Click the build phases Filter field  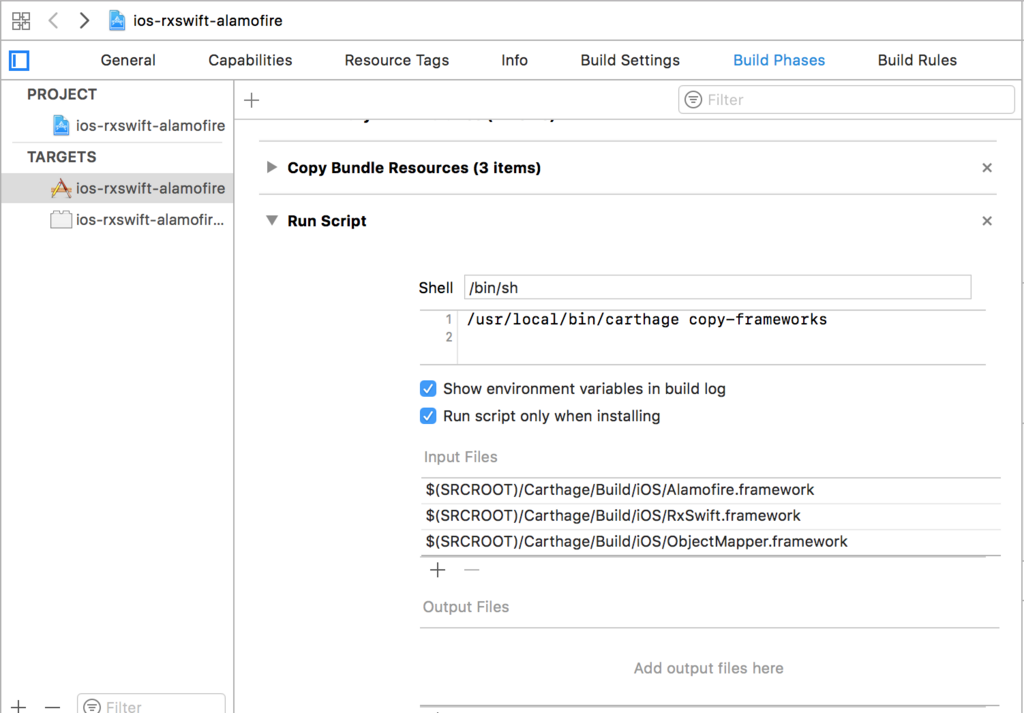click(x=846, y=100)
